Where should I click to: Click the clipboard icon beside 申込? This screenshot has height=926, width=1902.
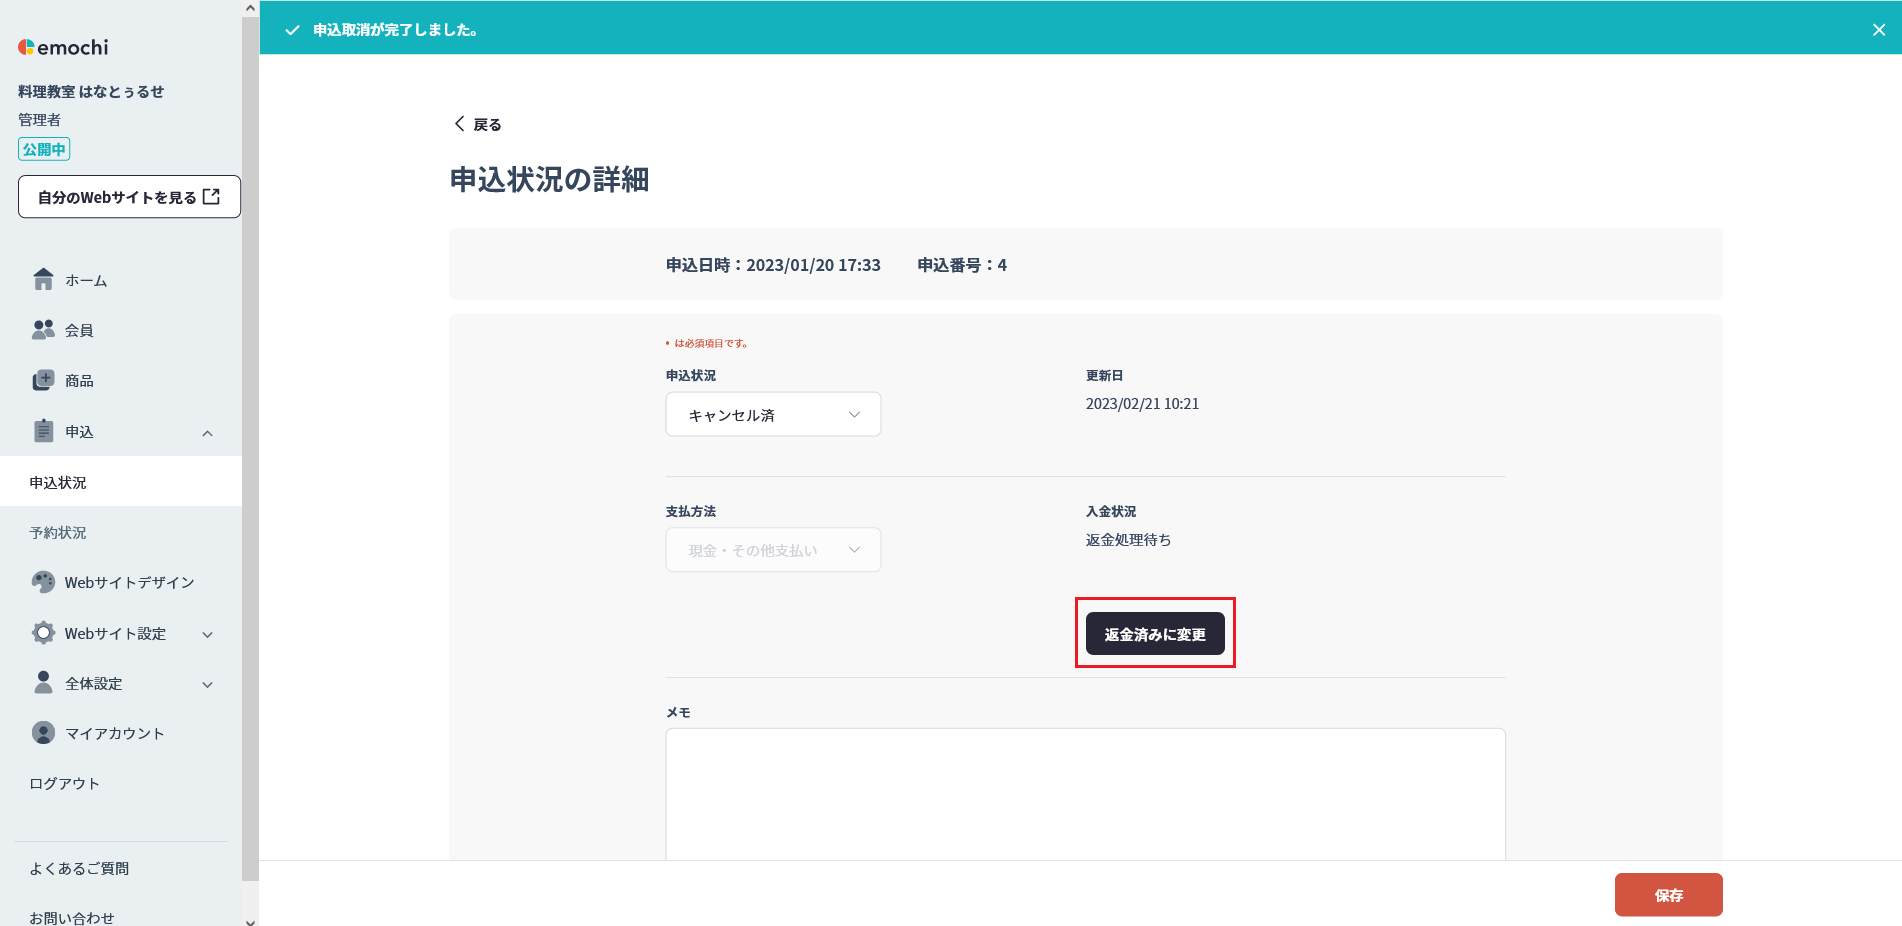click(43, 431)
